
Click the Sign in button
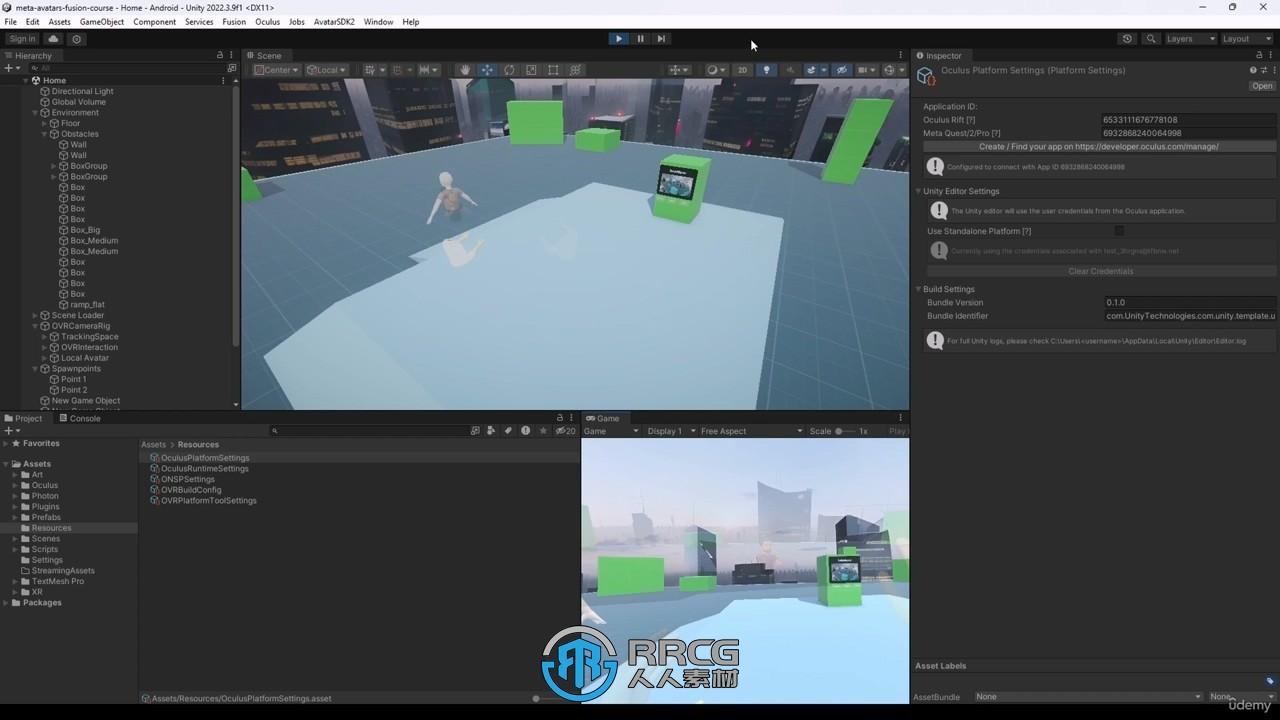click(22, 39)
